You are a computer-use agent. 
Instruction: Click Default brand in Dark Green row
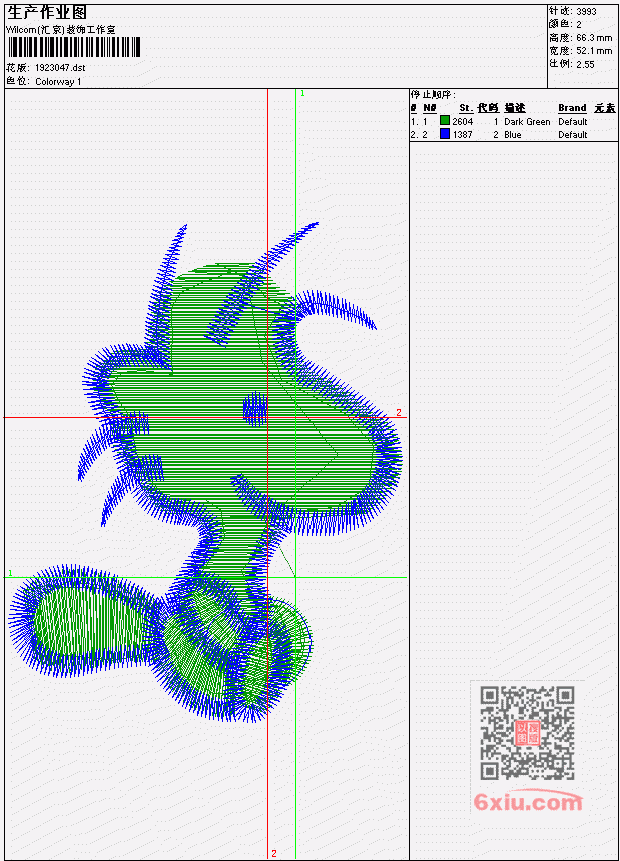572,121
